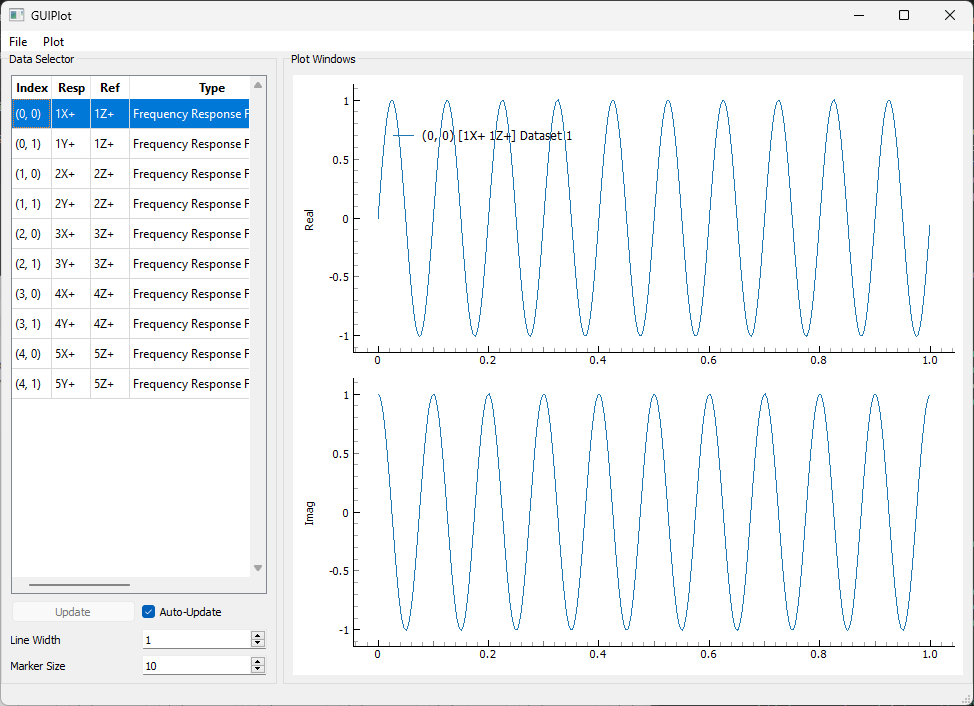The image size is (974, 706).
Task: Focus the Marker Size value field
Action: pyautogui.click(x=195, y=665)
